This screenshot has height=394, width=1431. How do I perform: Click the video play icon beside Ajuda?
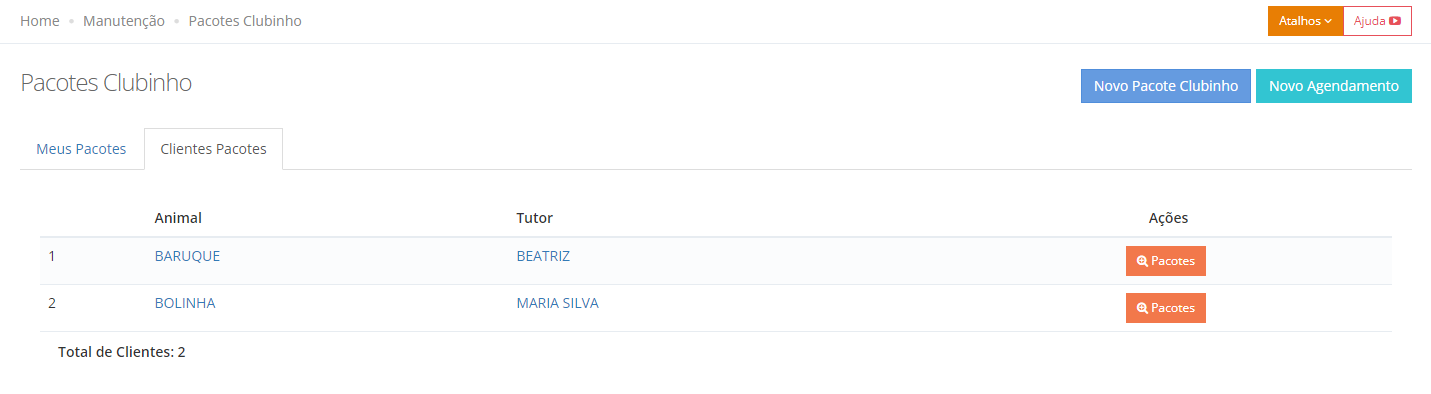coord(1394,21)
